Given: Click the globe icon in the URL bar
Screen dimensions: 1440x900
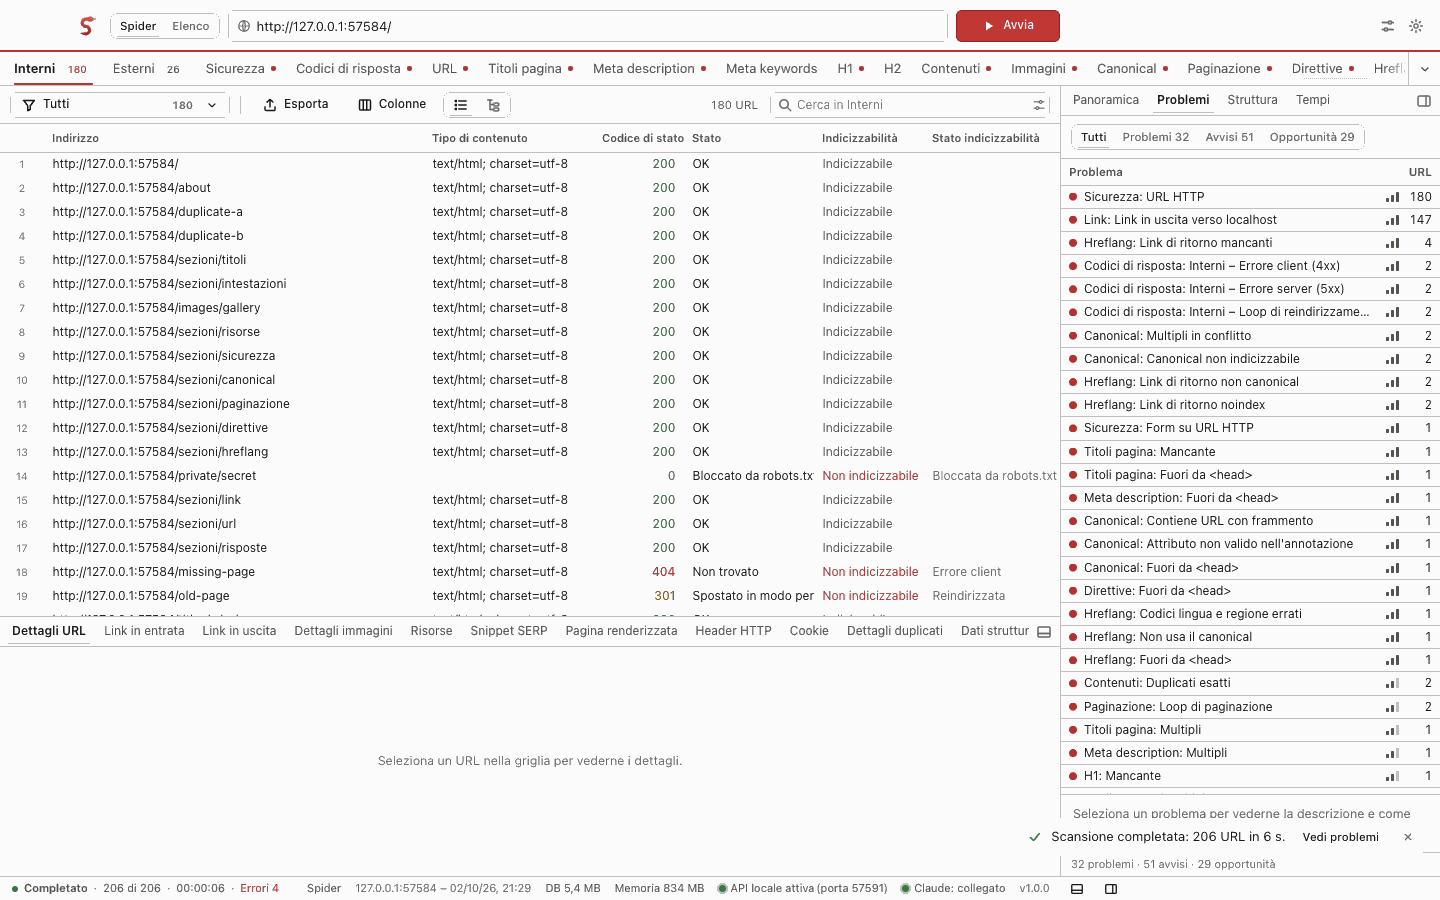Looking at the screenshot, I should pos(244,26).
